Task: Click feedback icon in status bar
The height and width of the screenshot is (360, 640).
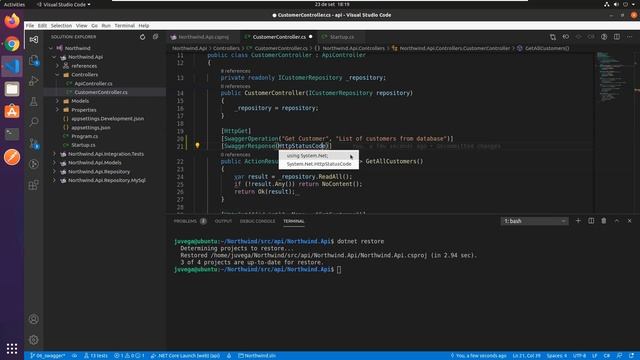Action: coord(620,356)
